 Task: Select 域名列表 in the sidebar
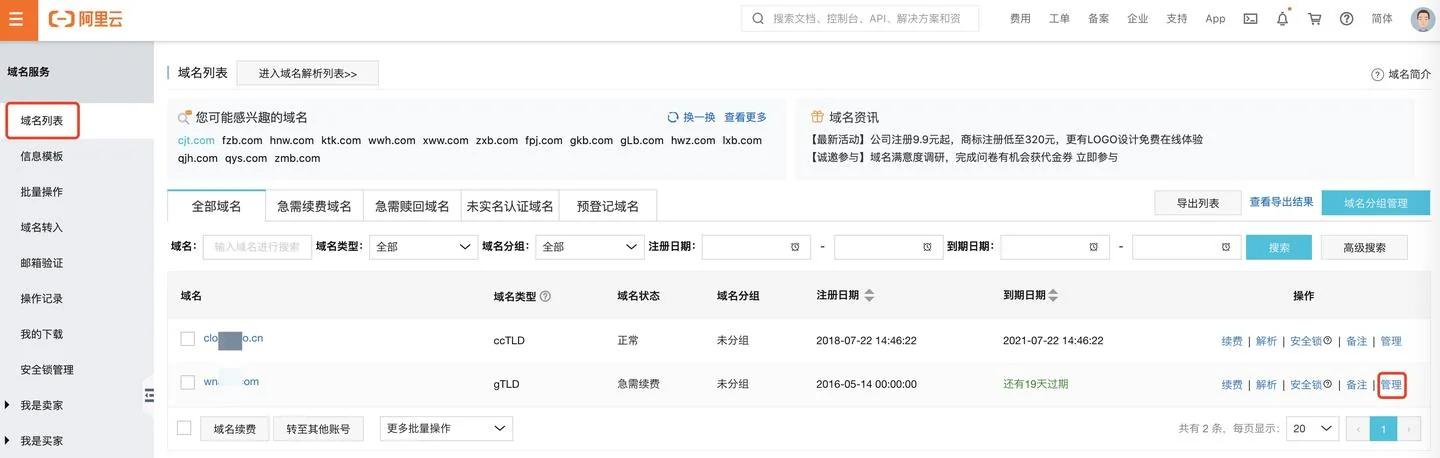(42, 121)
